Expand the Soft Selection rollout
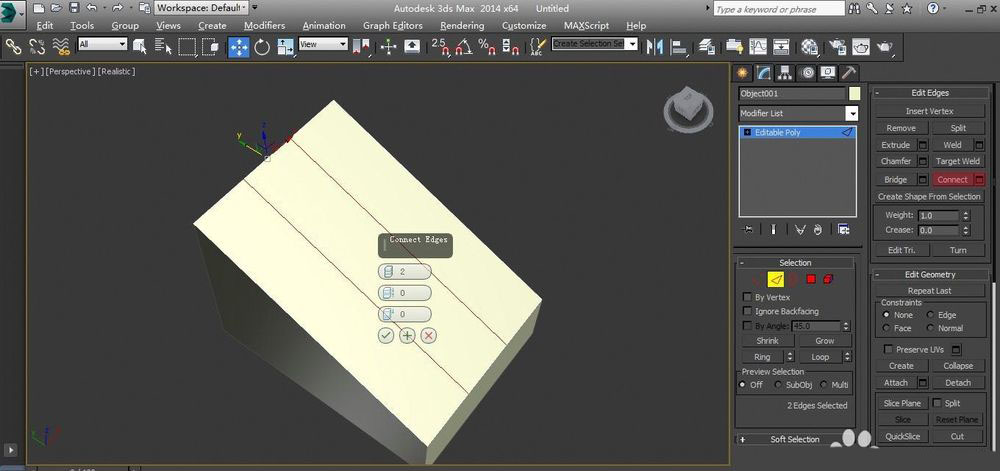Viewport: 1000px width, 471px height. click(x=794, y=439)
